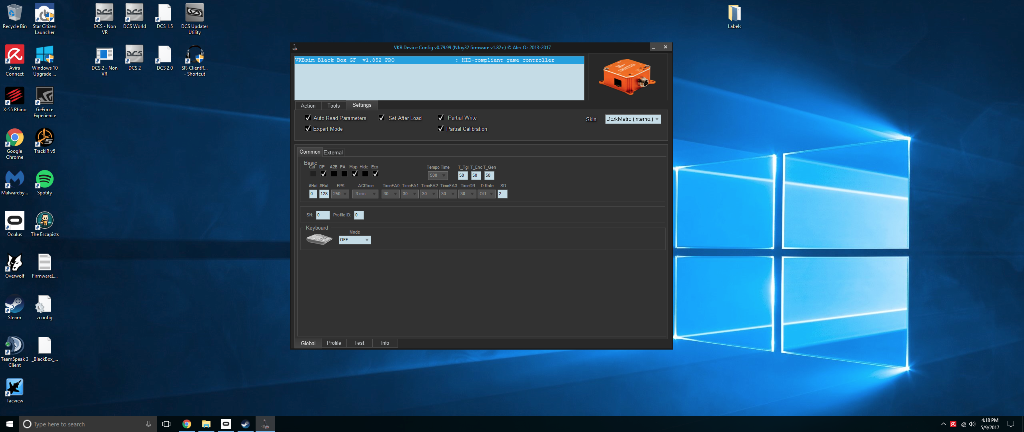Image resolution: width=1024 pixels, height=432 pixels.
Task: Open the Labels folder on desktop
Action: click(x=734, y=16)
